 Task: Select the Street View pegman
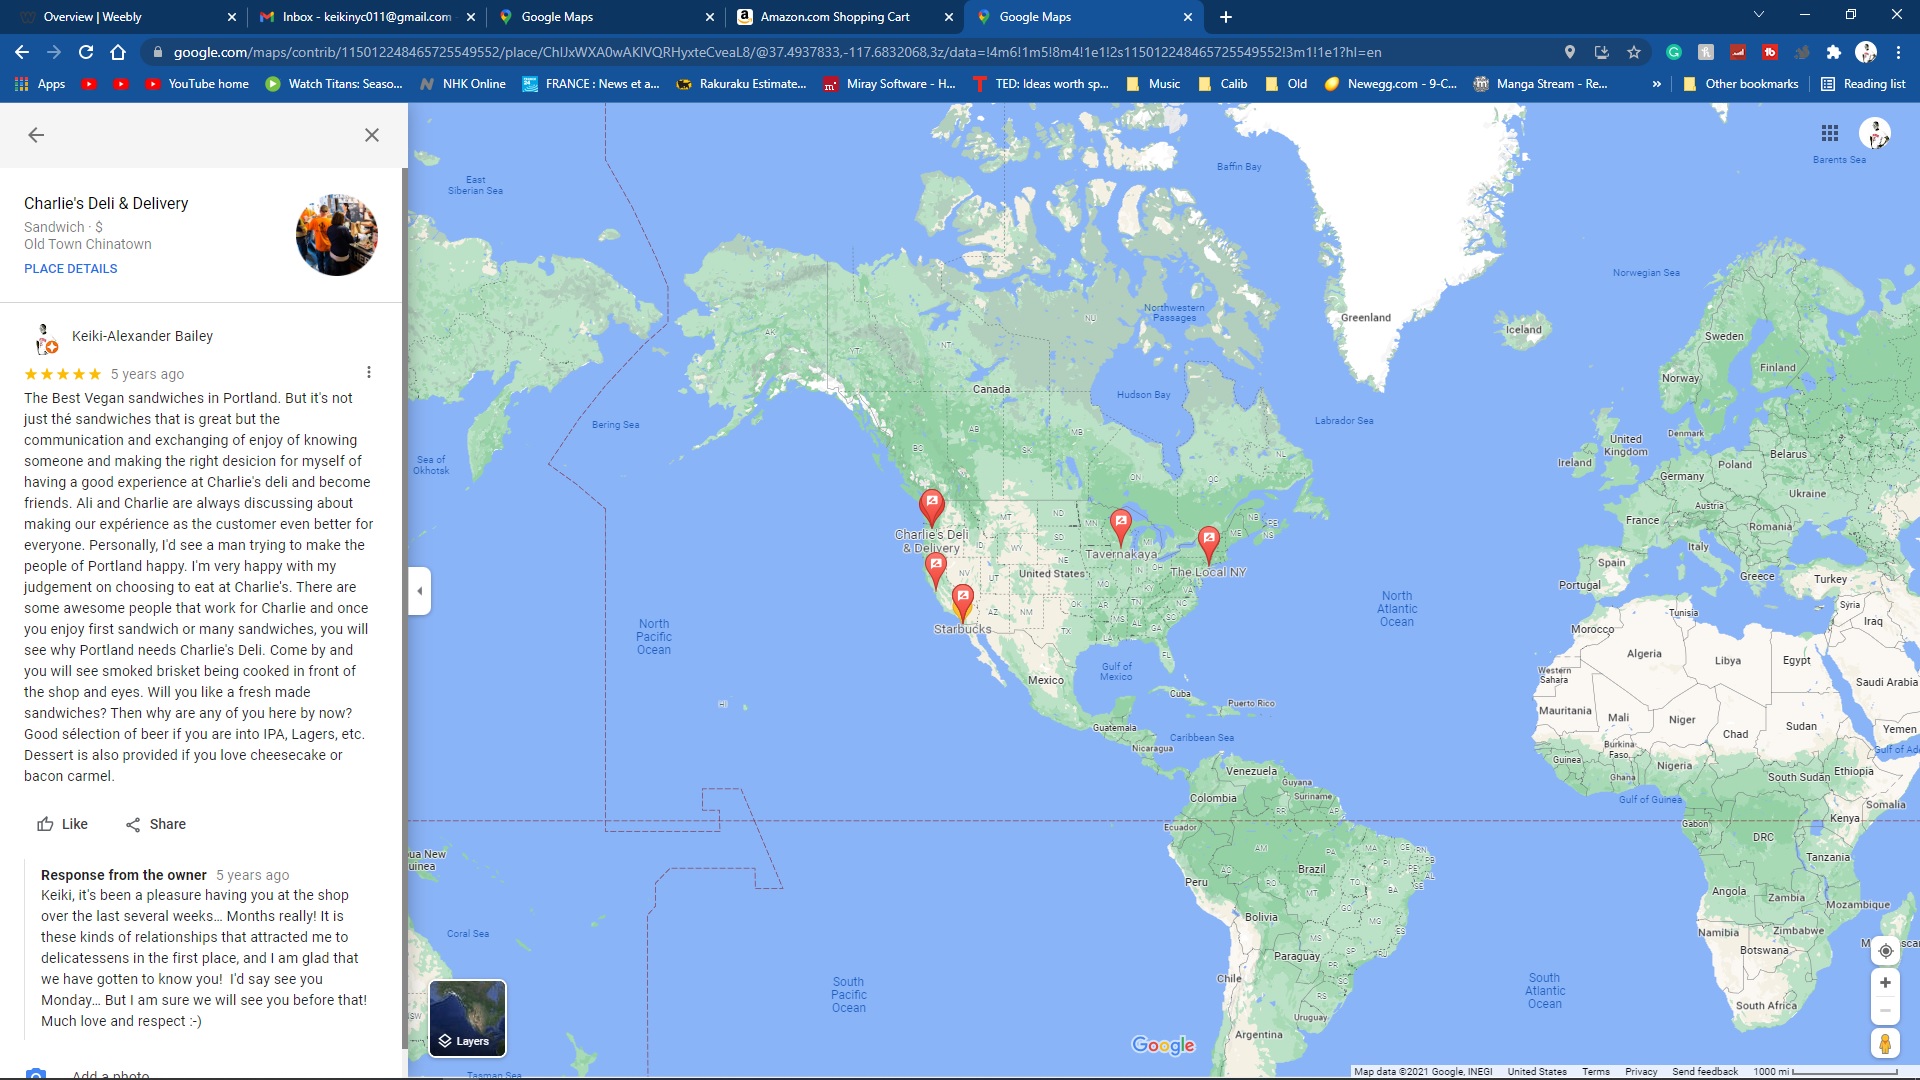[x=1885, y=1044]
